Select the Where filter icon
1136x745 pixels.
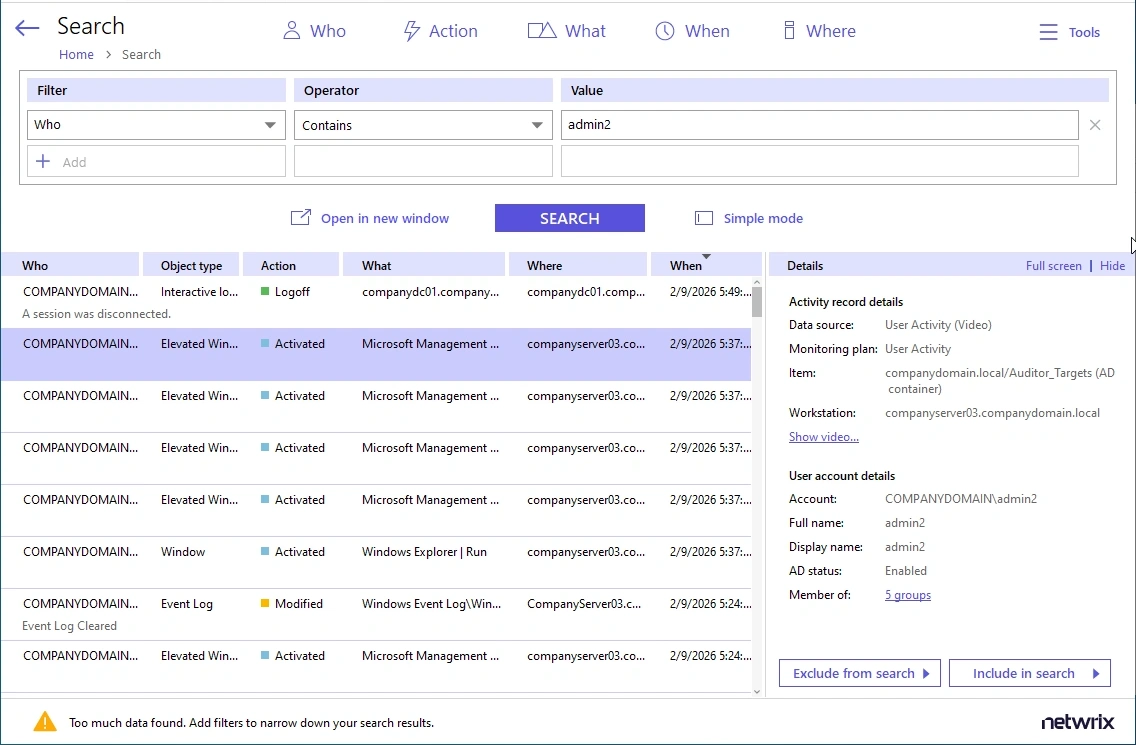click(788, 31)
